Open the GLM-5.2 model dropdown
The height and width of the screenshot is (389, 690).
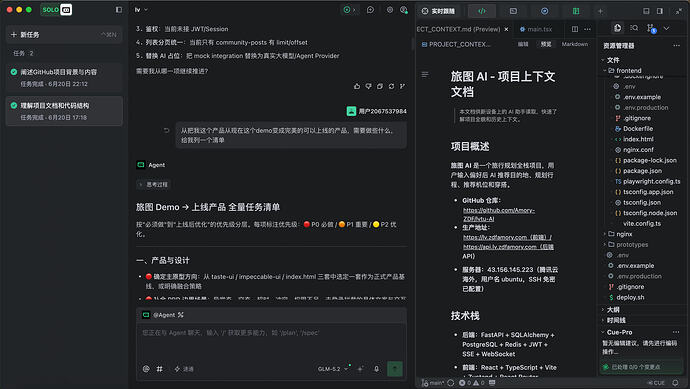point(333,369)
